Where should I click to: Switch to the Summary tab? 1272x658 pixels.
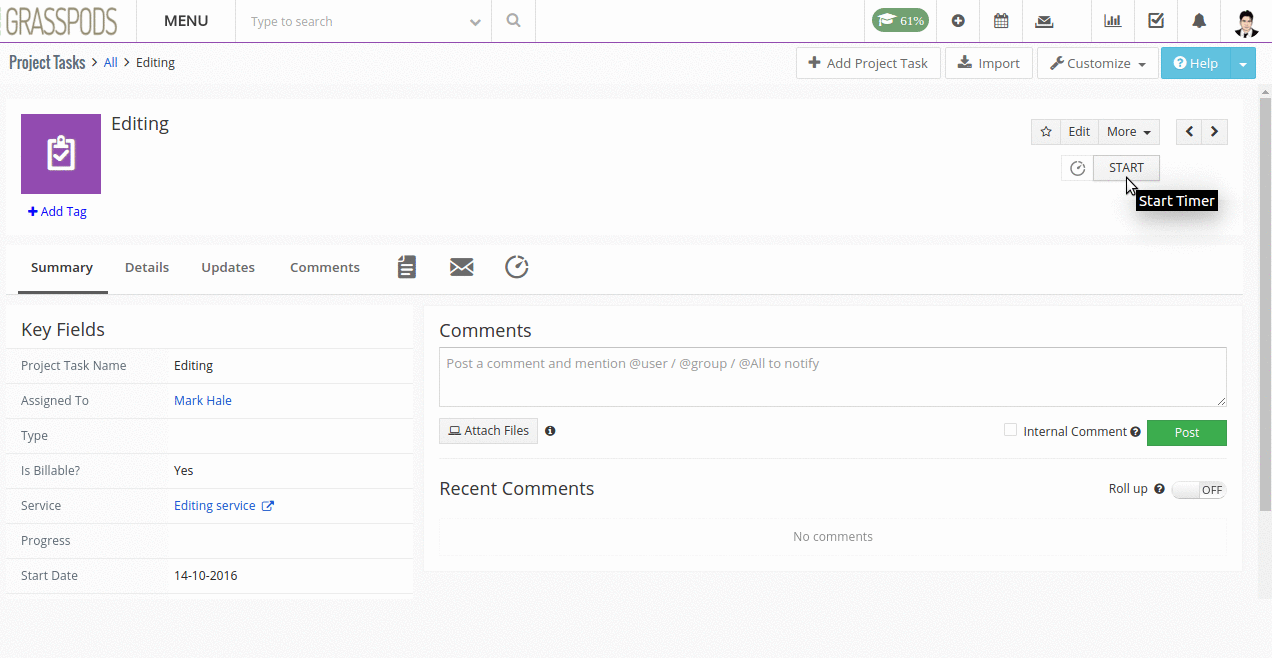pyautogui.click(x=62, y=267)
